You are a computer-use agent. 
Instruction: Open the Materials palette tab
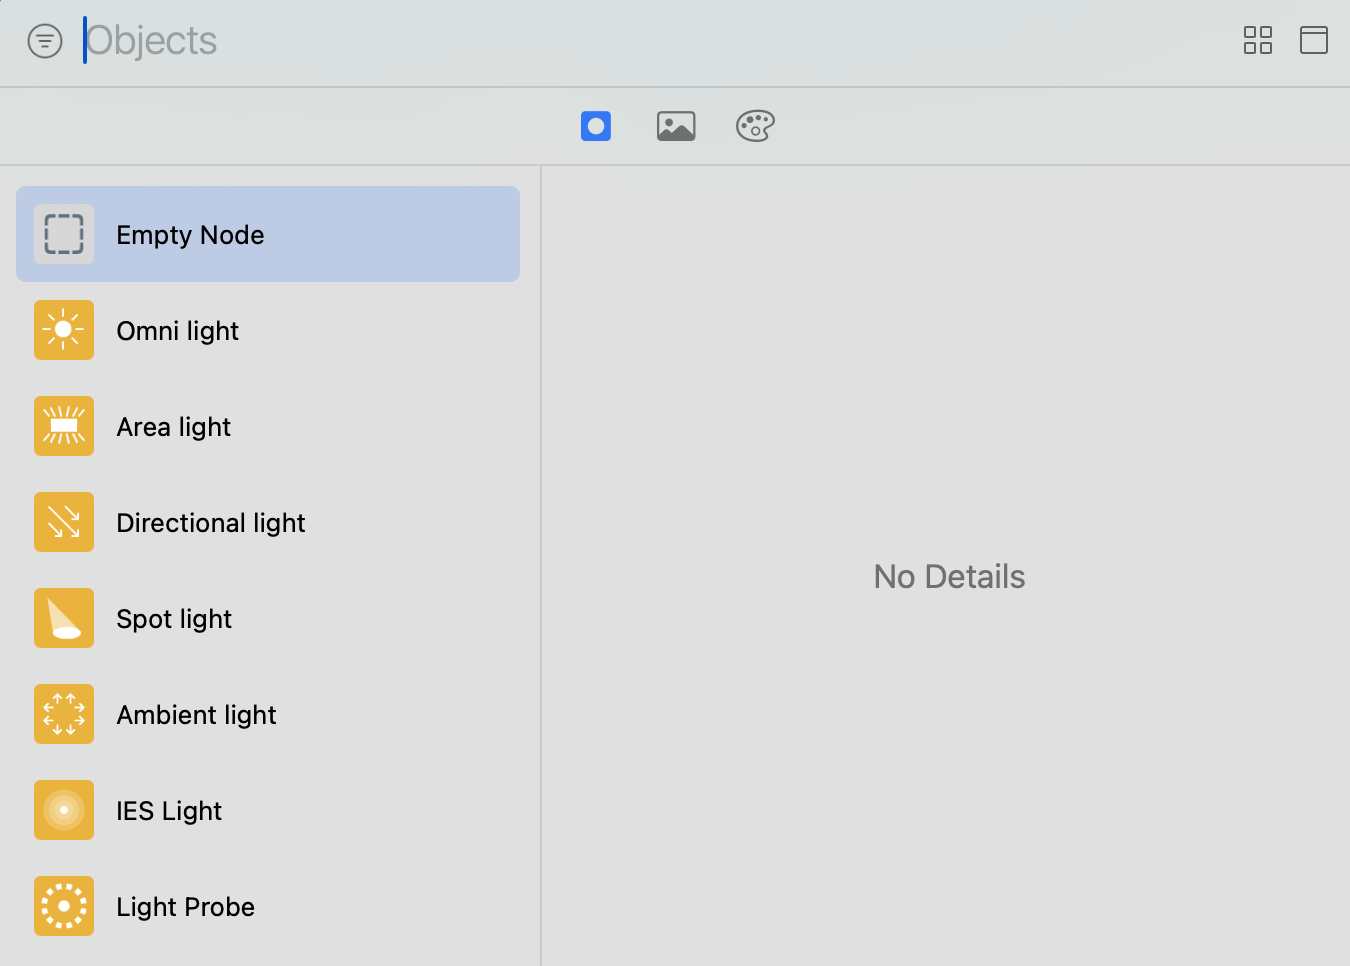755,126
